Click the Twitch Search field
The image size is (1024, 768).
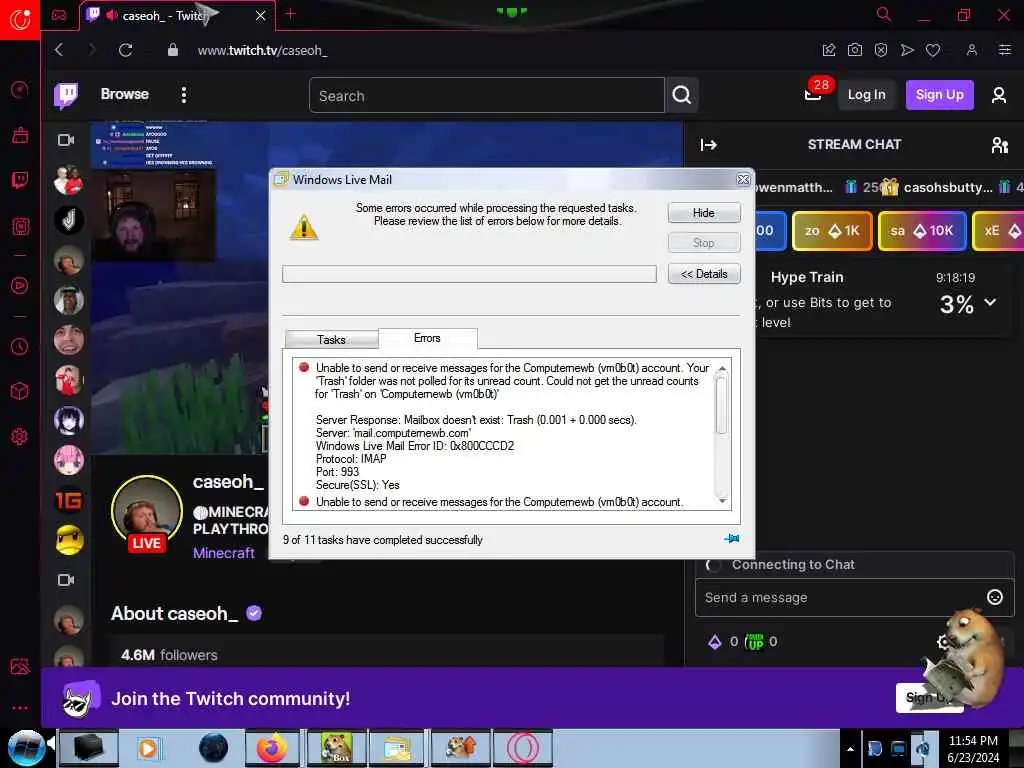click(x=487, y=95)
